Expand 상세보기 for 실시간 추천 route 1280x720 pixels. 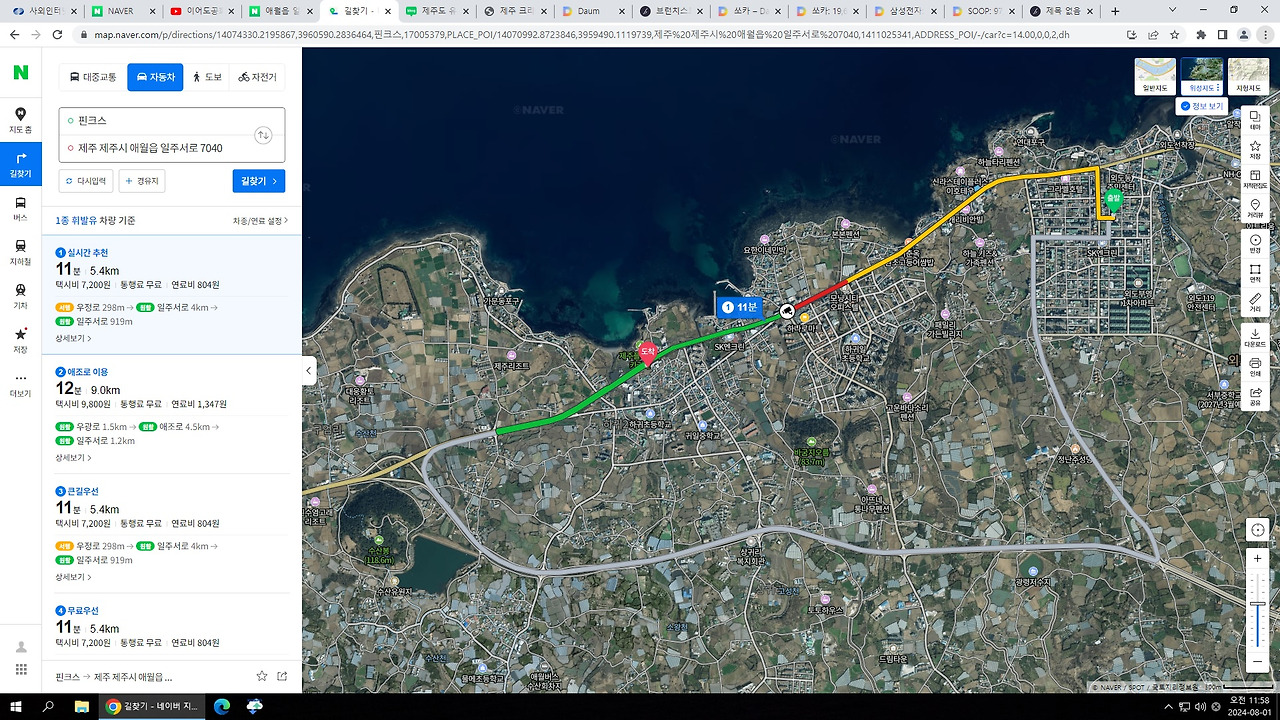(73, 339)
